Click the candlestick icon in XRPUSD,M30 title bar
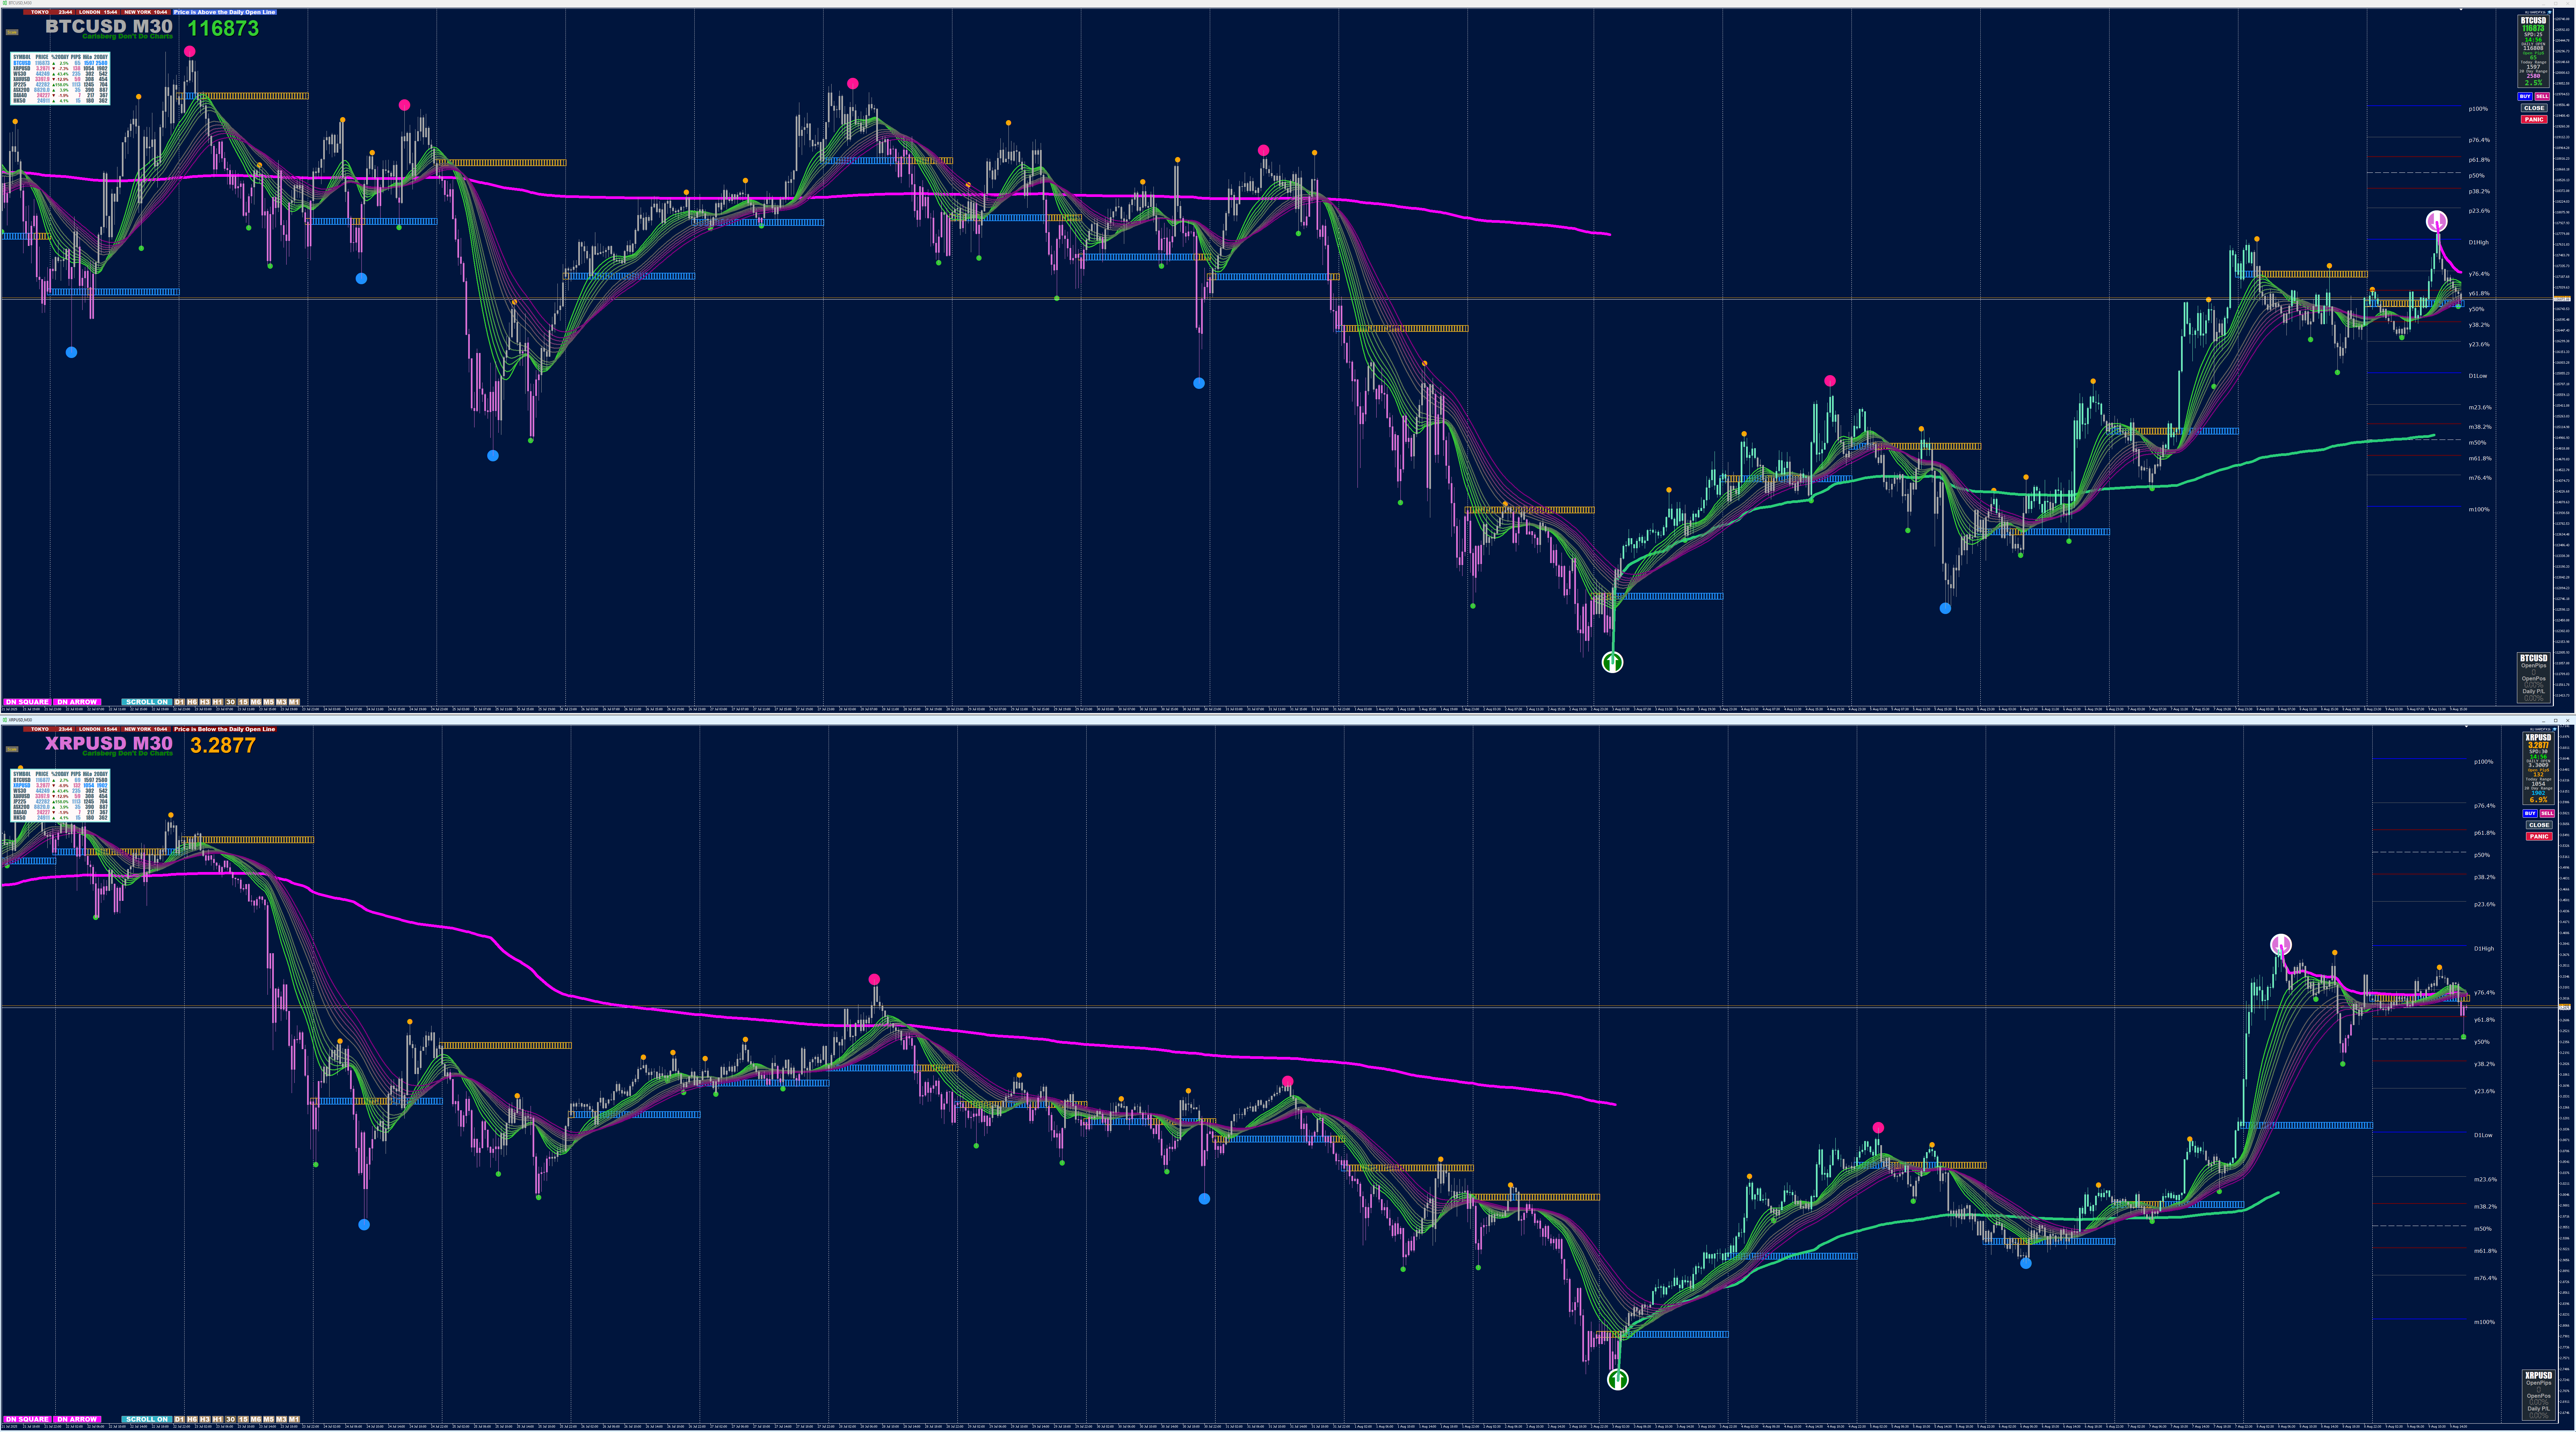The height and width of the screenshot is (1432, 2576). pyautogui.click(x=5, y=720)
